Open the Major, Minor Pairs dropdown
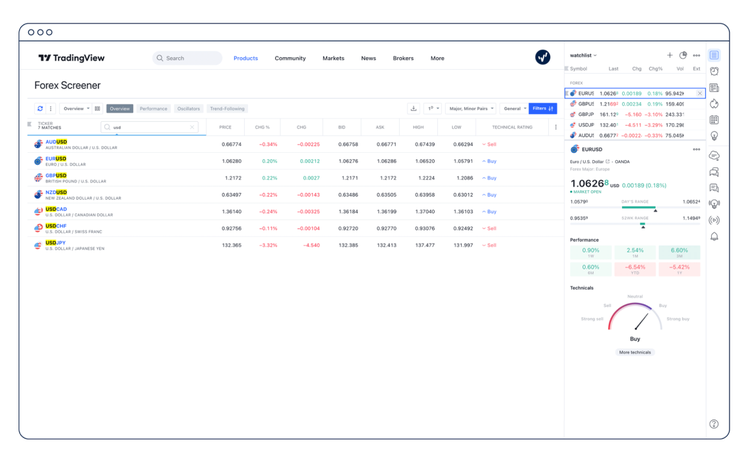Image resolution: width=750 pixels, height=461 pixels. (x=472, y=108)
